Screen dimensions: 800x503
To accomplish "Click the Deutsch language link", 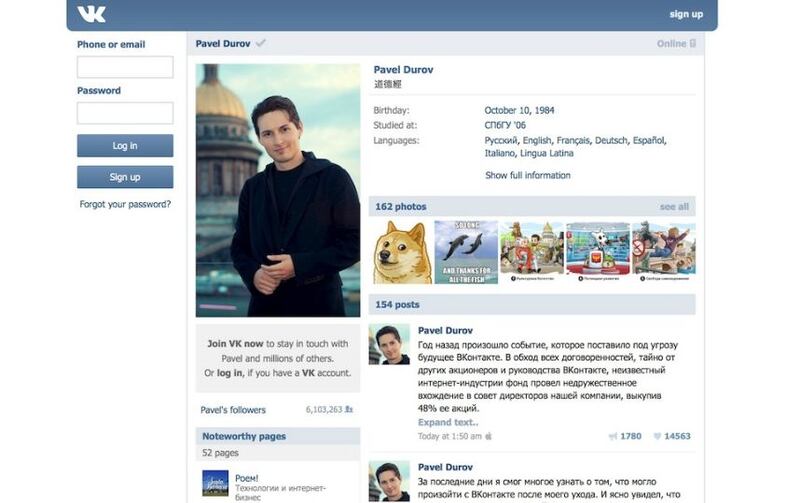I will click(x=611, y=140).
